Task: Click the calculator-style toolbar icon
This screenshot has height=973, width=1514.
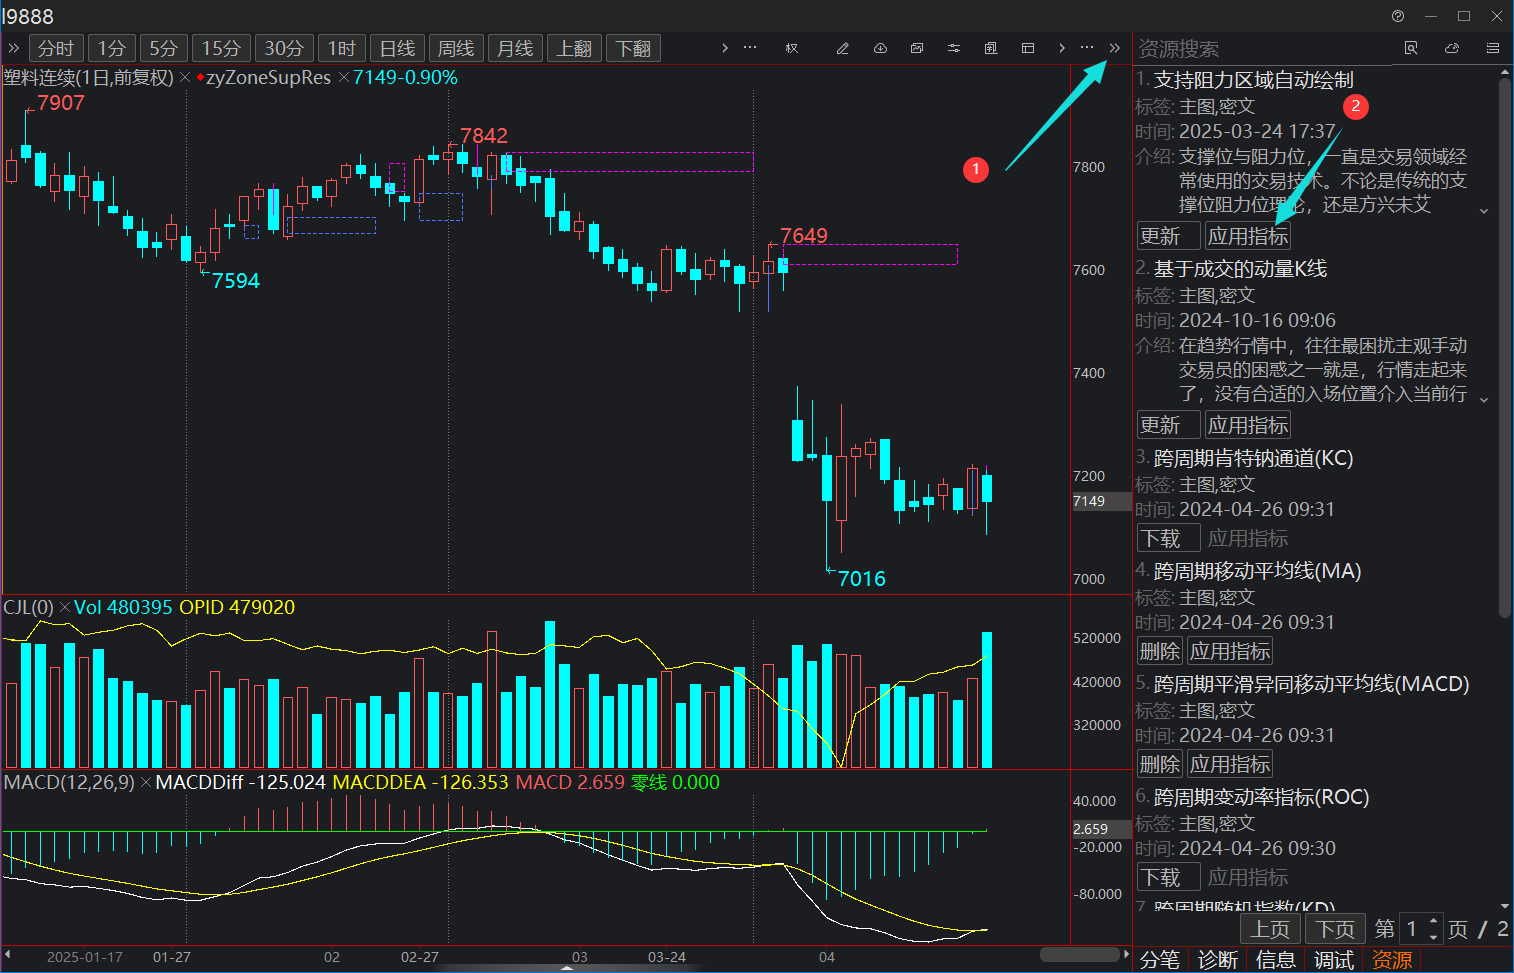Action: (x=991, y=48)
